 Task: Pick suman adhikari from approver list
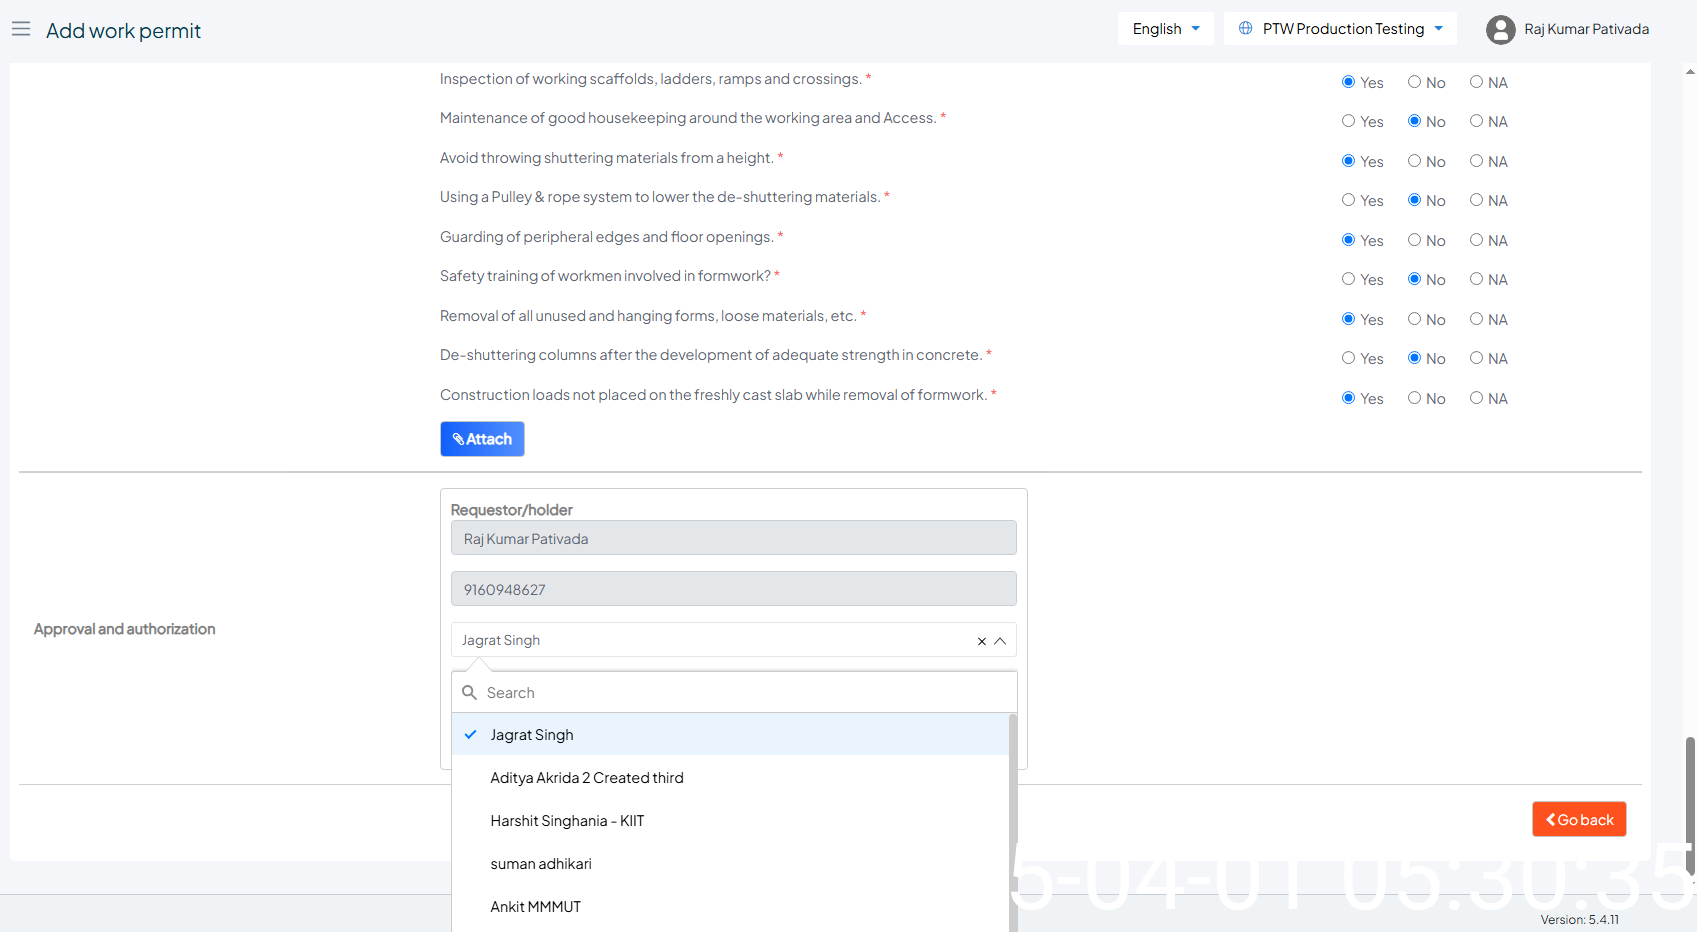pyautogui.click(x=541, y=864)
